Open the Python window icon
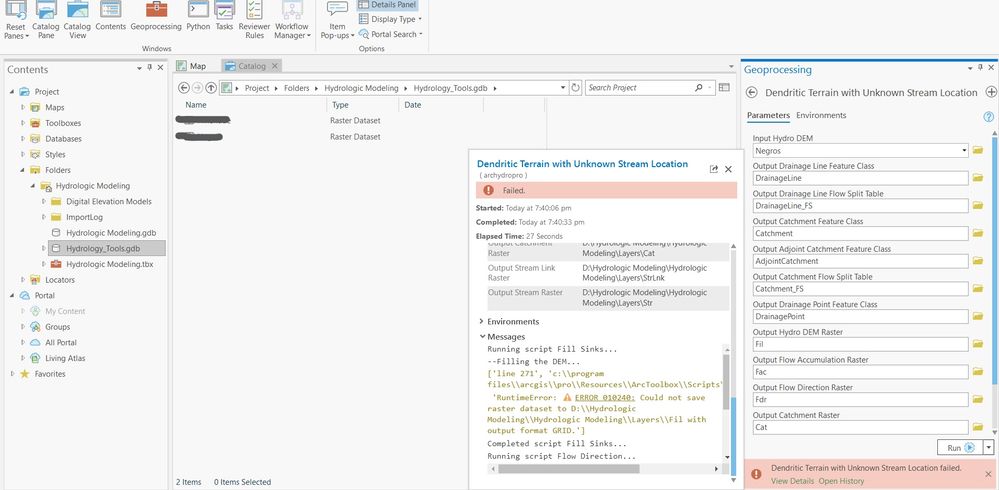 tap(198, 17)
